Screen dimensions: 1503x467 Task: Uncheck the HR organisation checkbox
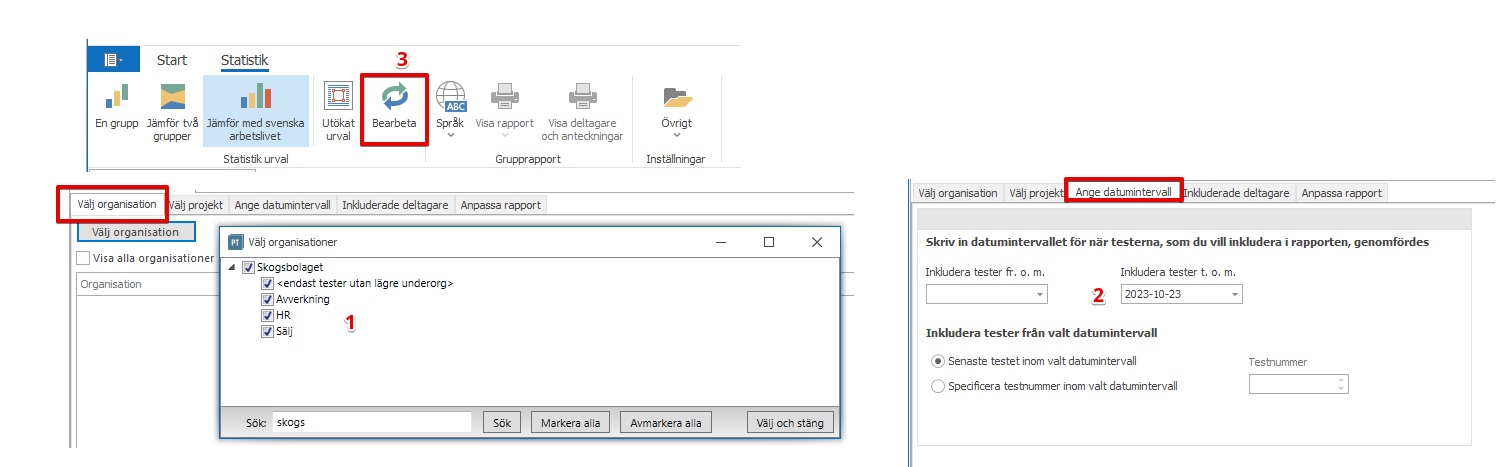click(267, 315)
